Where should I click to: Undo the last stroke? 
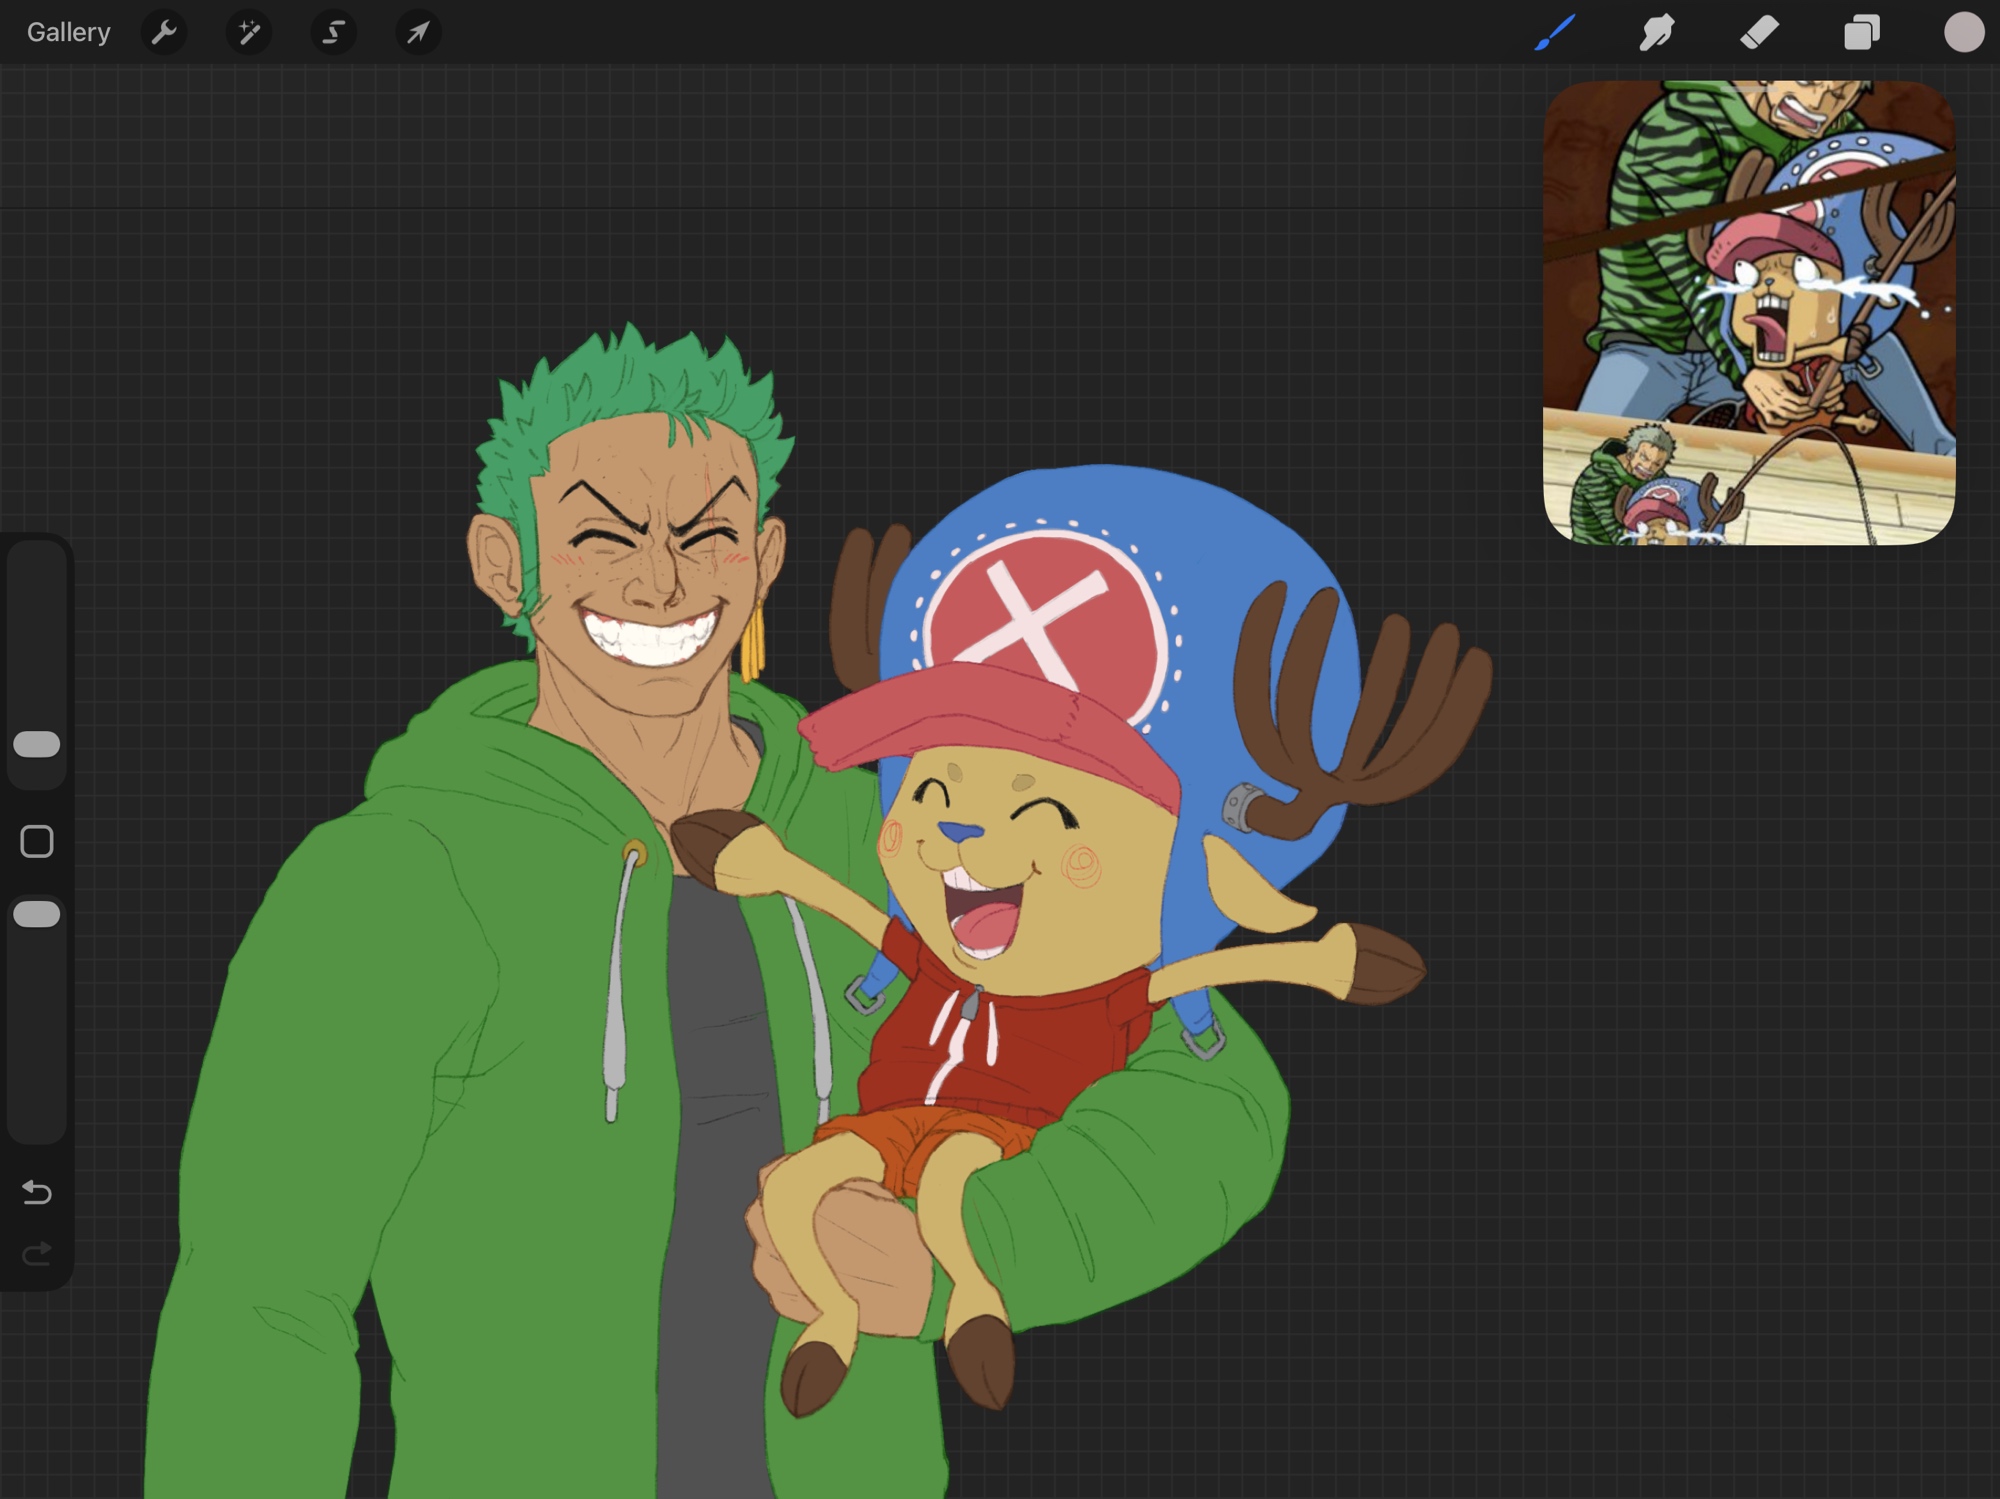[x=37, y=1191]
